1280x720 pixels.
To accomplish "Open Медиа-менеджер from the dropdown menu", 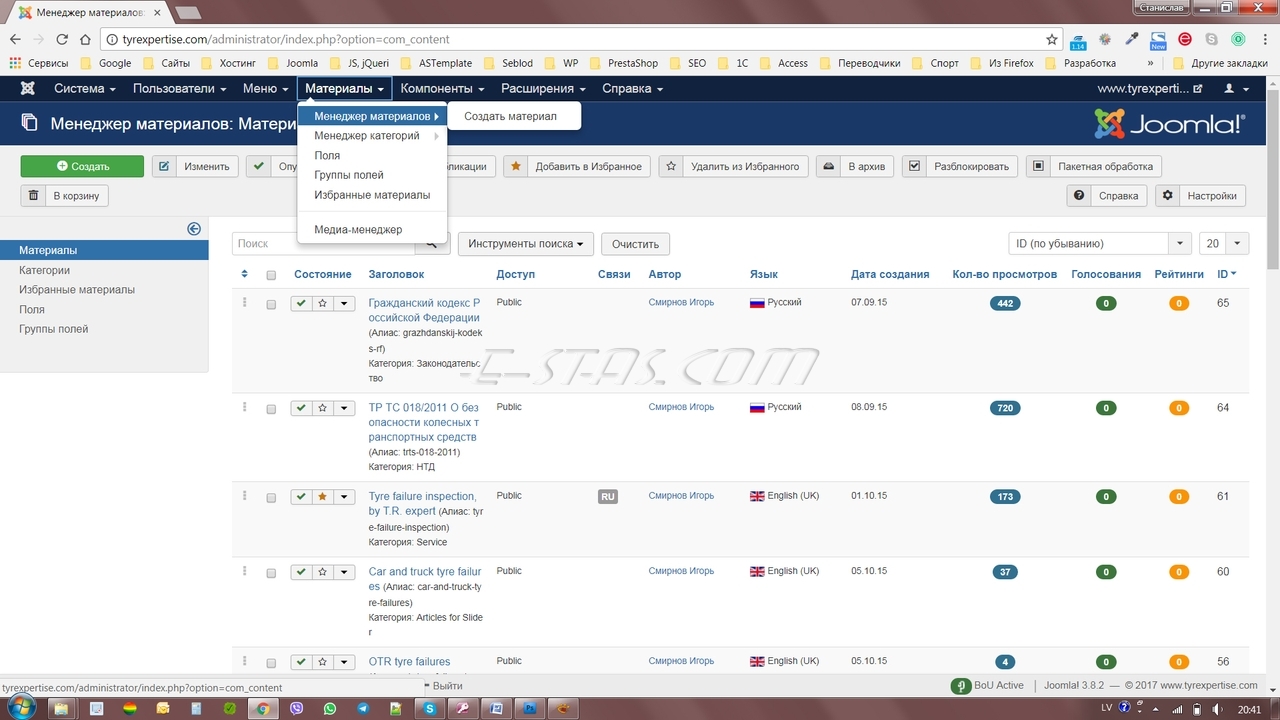I will click(372, 230).
